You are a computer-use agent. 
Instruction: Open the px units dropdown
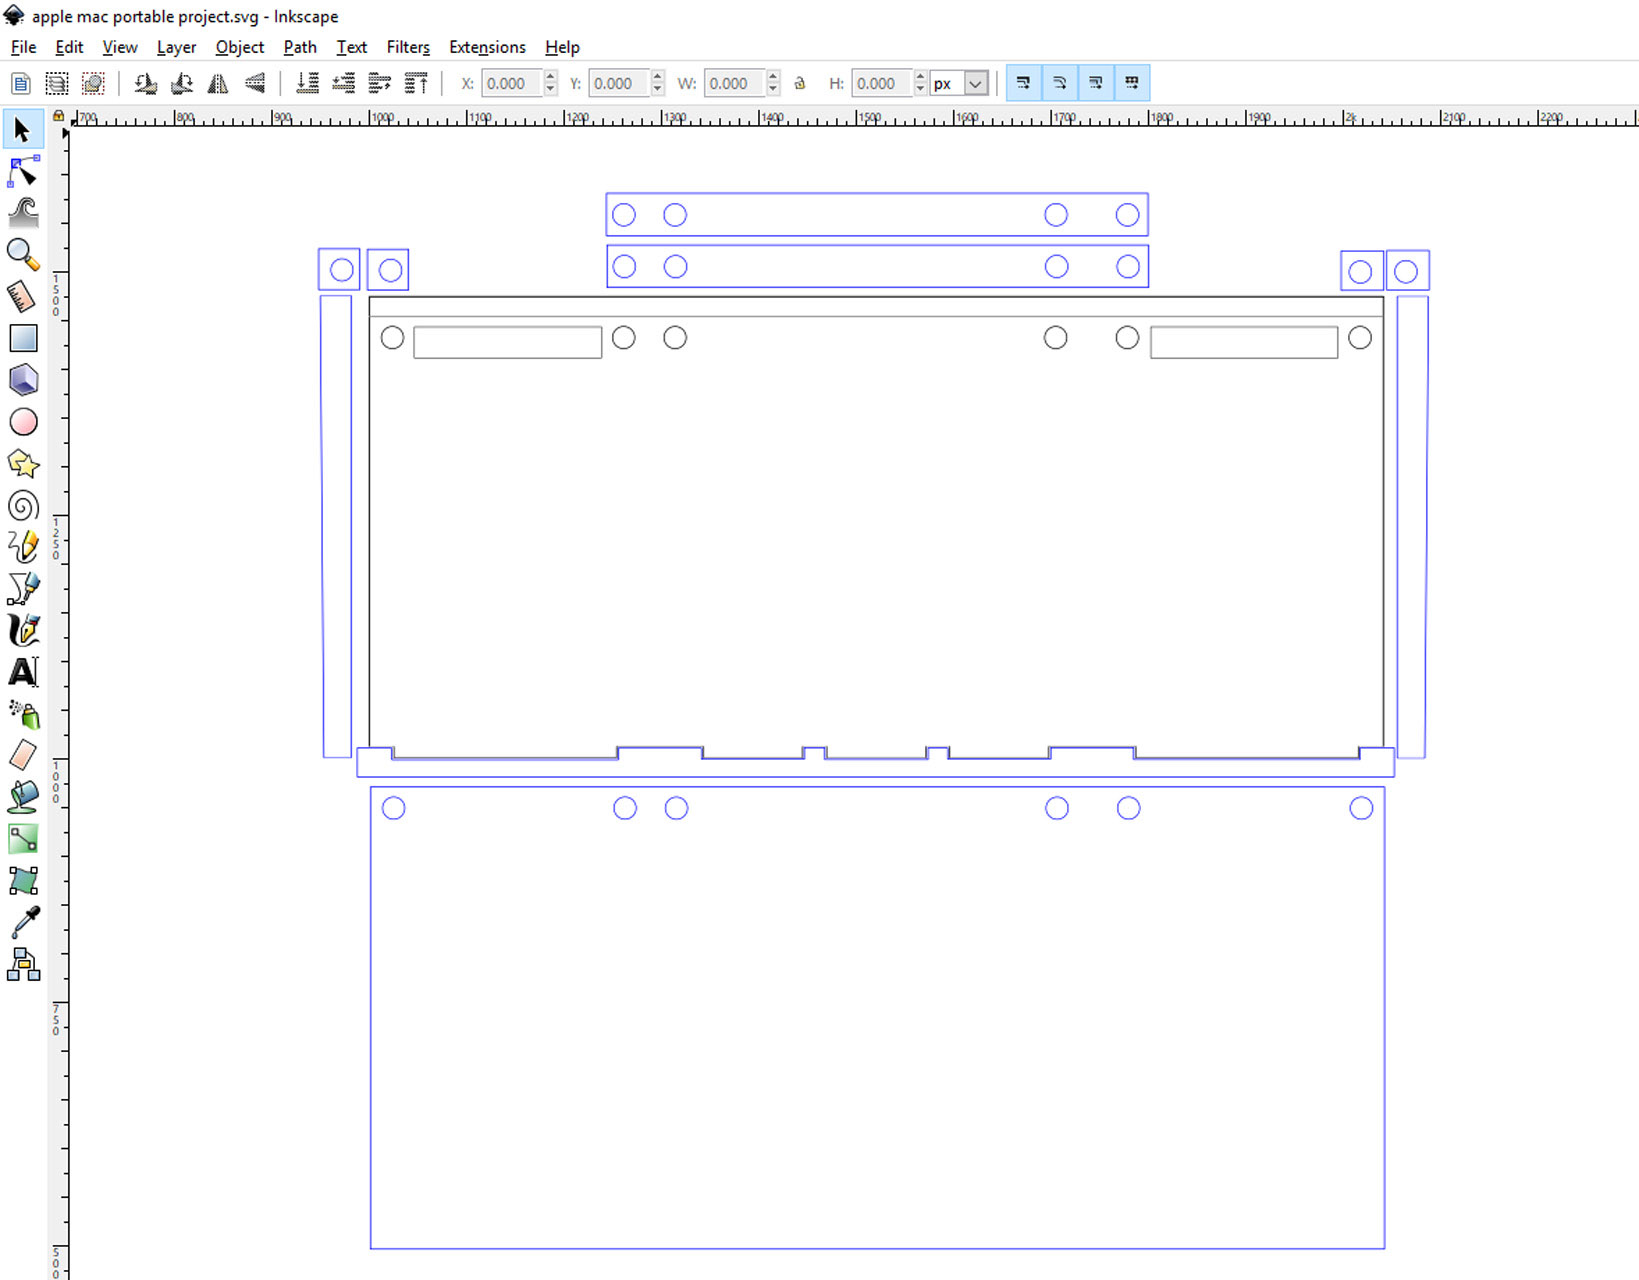point(975,84)
